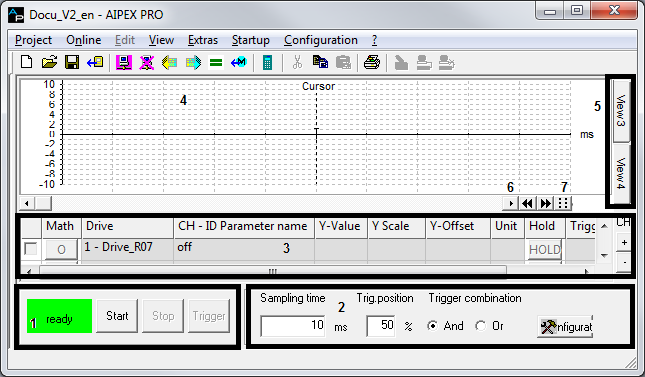Print using the printer icon

372,63
